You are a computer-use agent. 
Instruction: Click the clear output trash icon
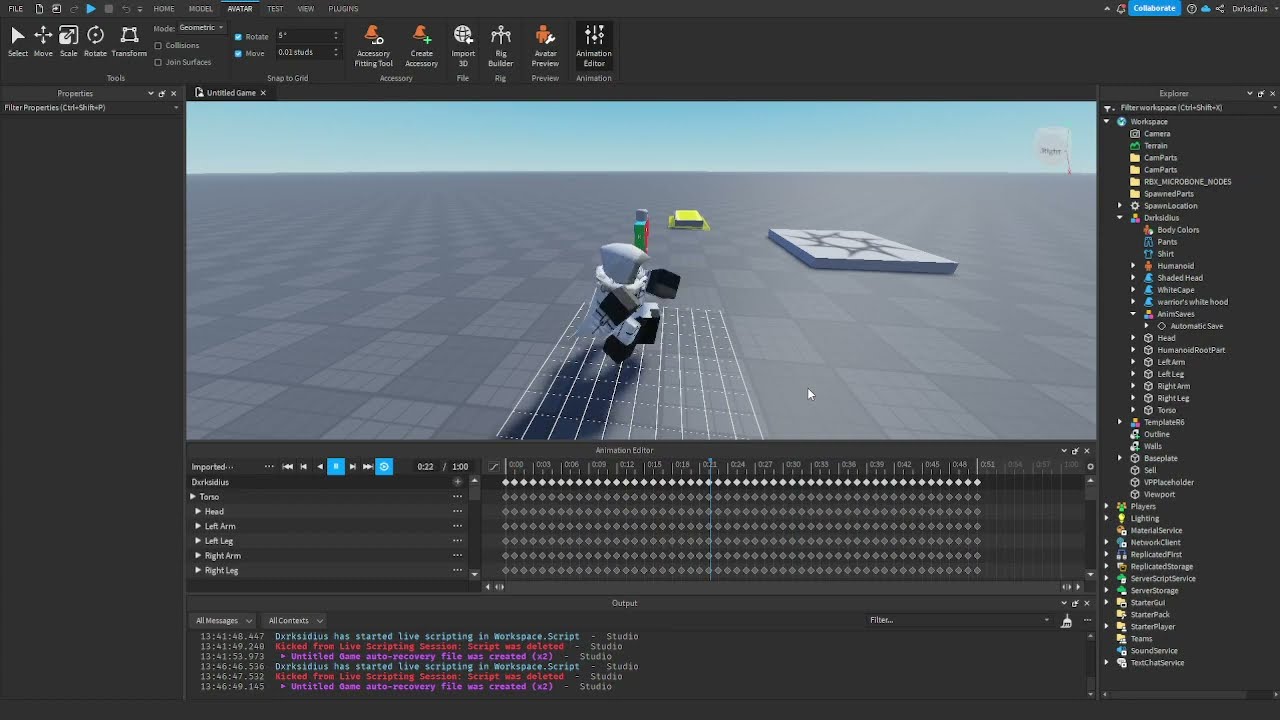pyautogui.click(x=1066, y=621)
